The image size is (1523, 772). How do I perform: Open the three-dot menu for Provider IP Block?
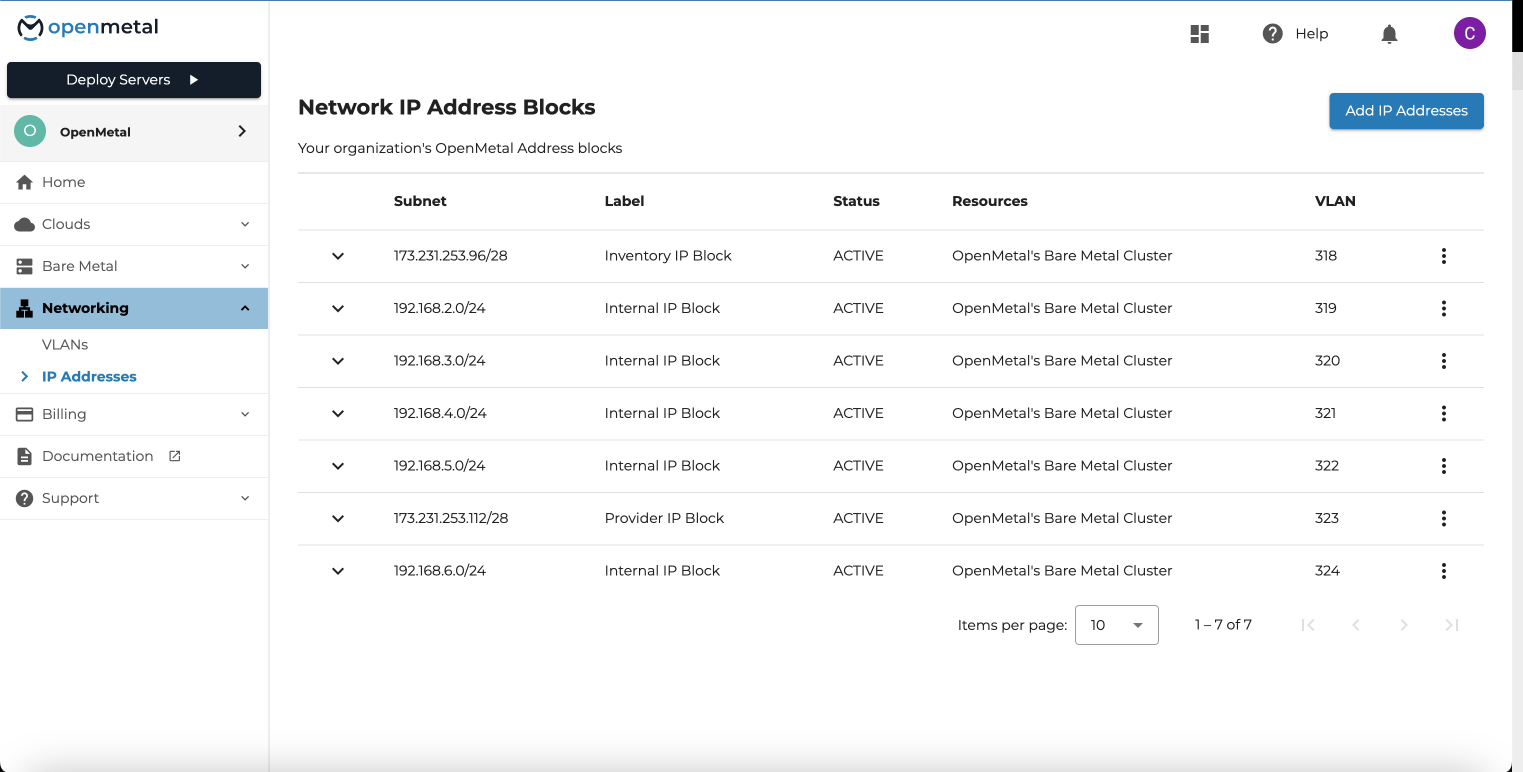(x=1444, y=518)
